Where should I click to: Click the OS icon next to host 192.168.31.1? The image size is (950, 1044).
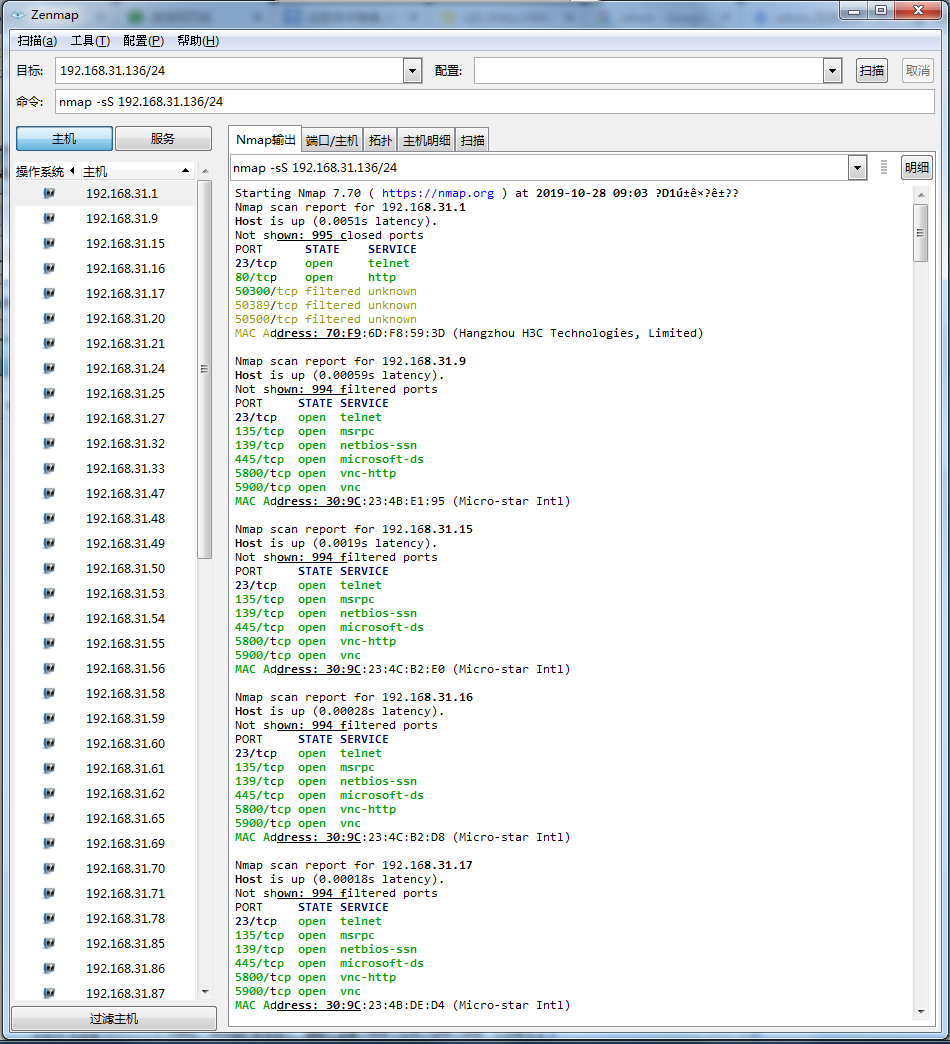tap(49, 193)
